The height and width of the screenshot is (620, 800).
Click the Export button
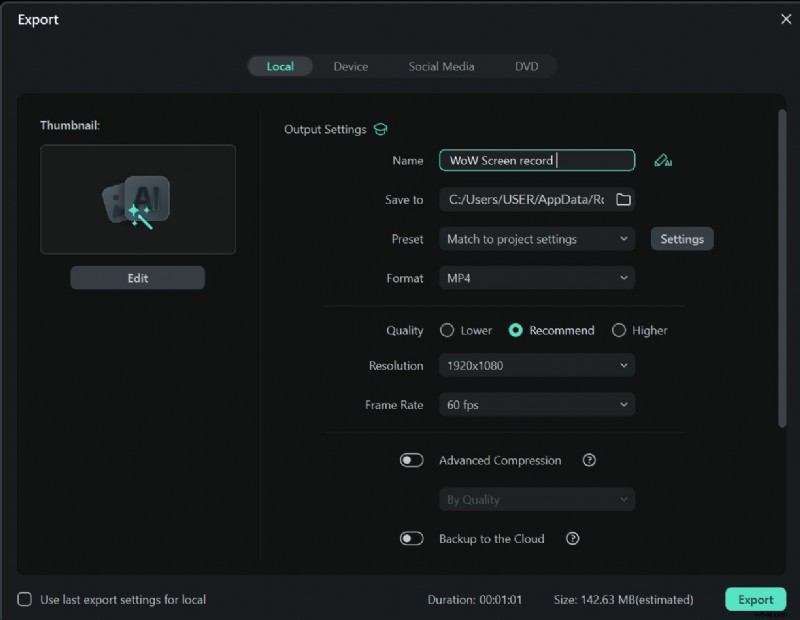click(x=755, y=599)
